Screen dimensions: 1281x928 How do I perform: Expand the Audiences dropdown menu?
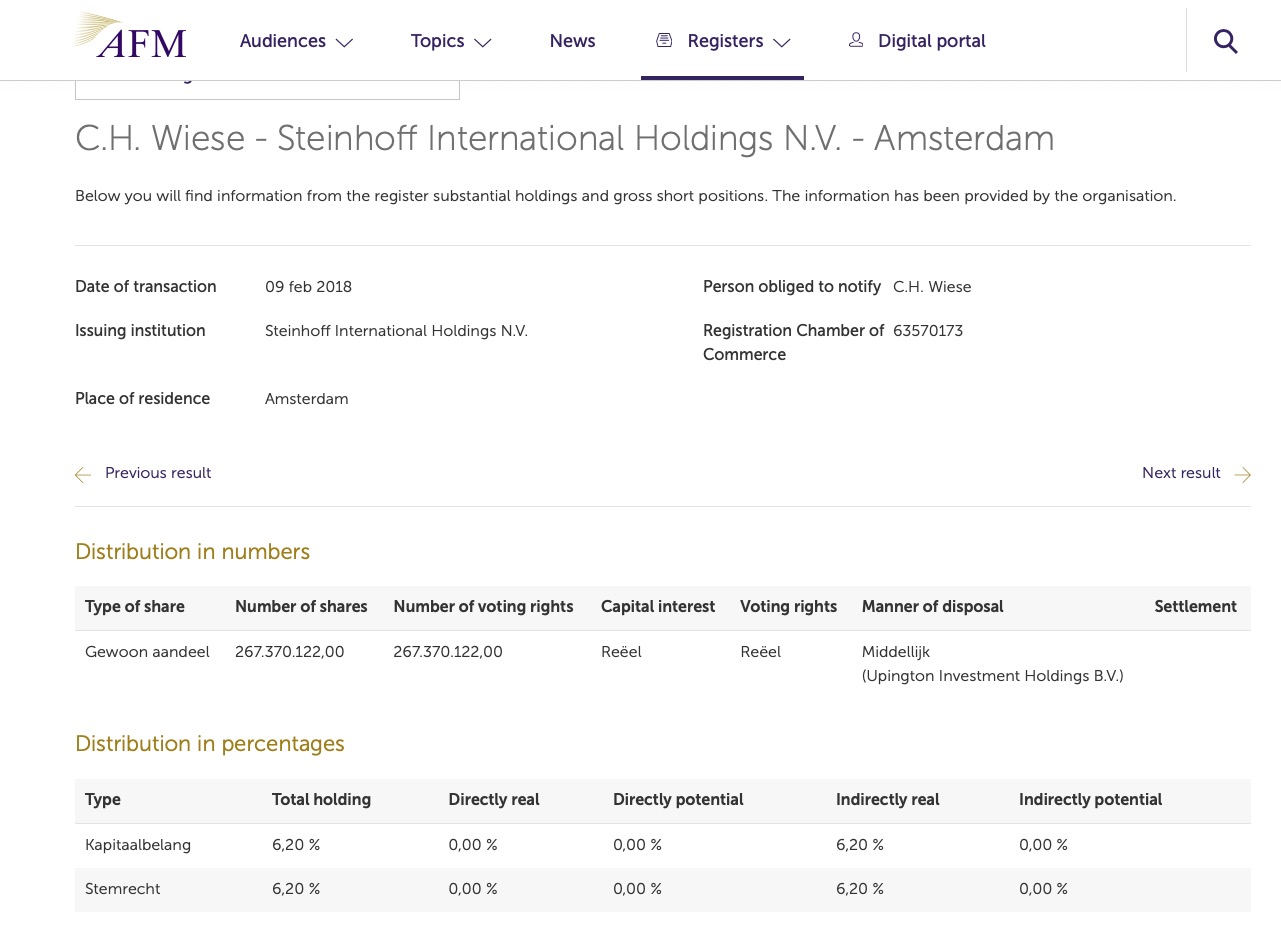tap(282, 41)
